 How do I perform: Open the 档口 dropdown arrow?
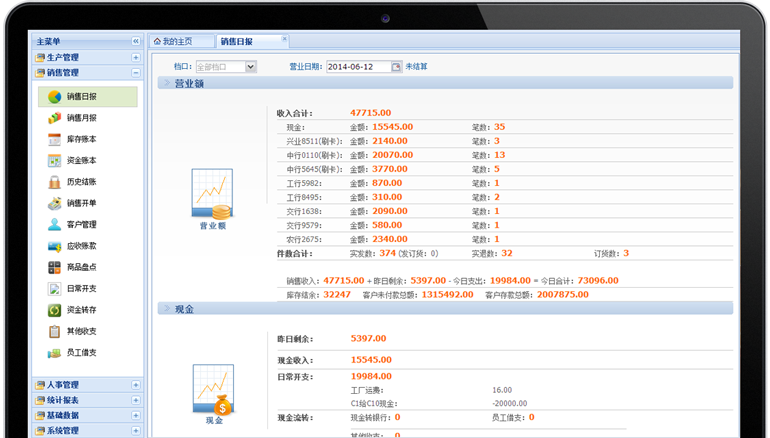pos(250,67)
